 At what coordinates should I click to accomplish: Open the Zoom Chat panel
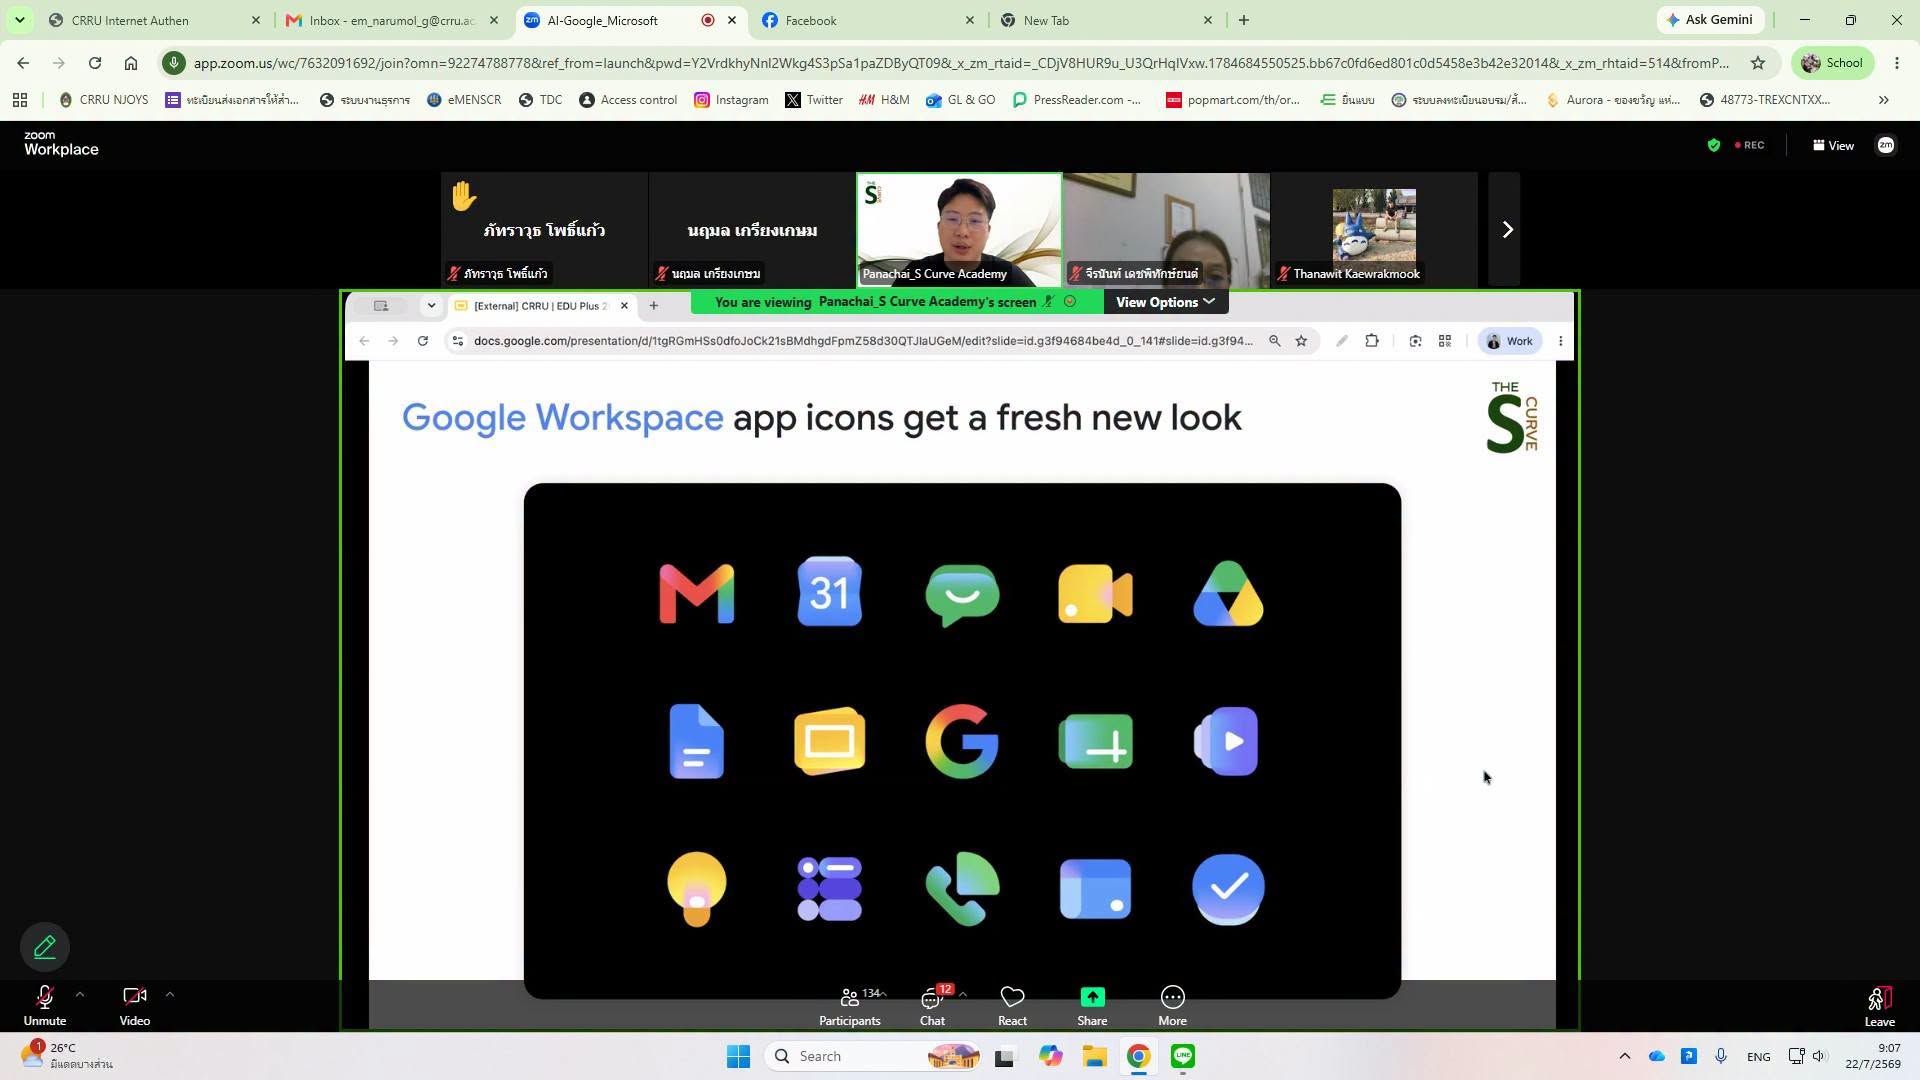coord(932,1006)
